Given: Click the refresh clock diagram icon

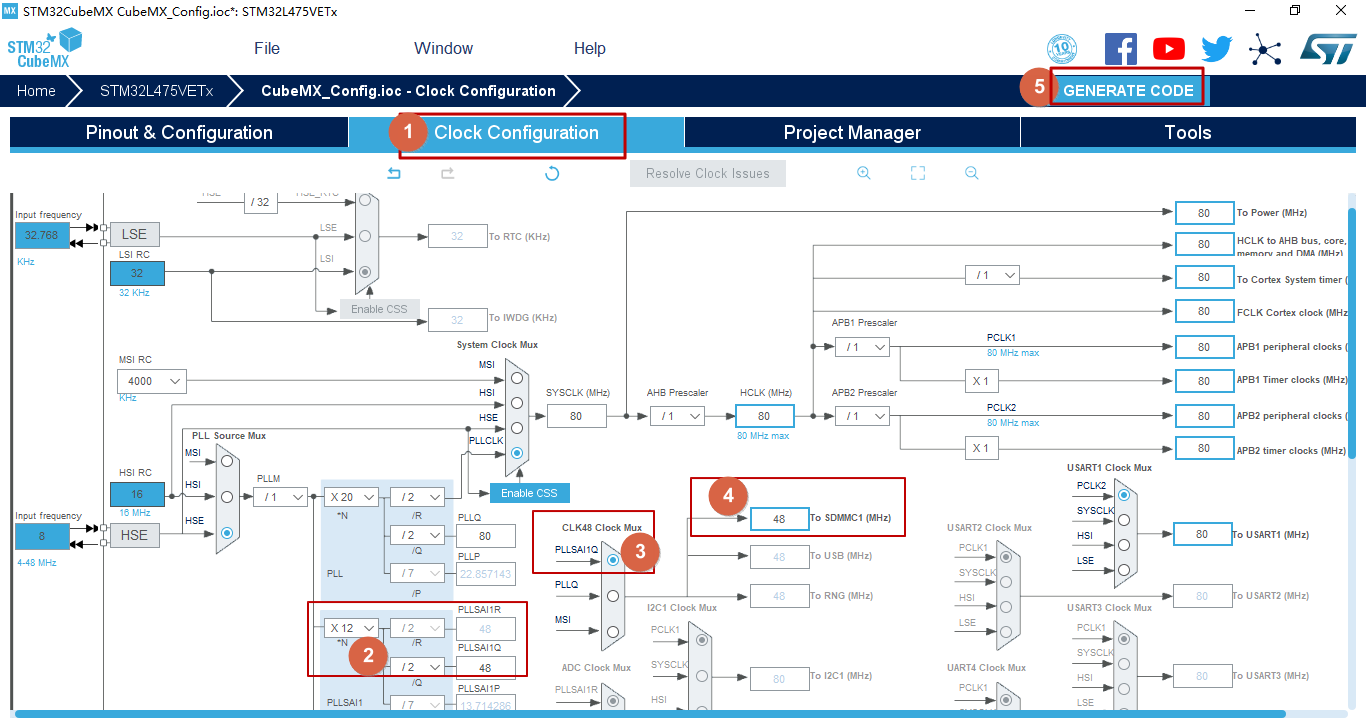Looking at the screenshot, I should coord(552,173).
